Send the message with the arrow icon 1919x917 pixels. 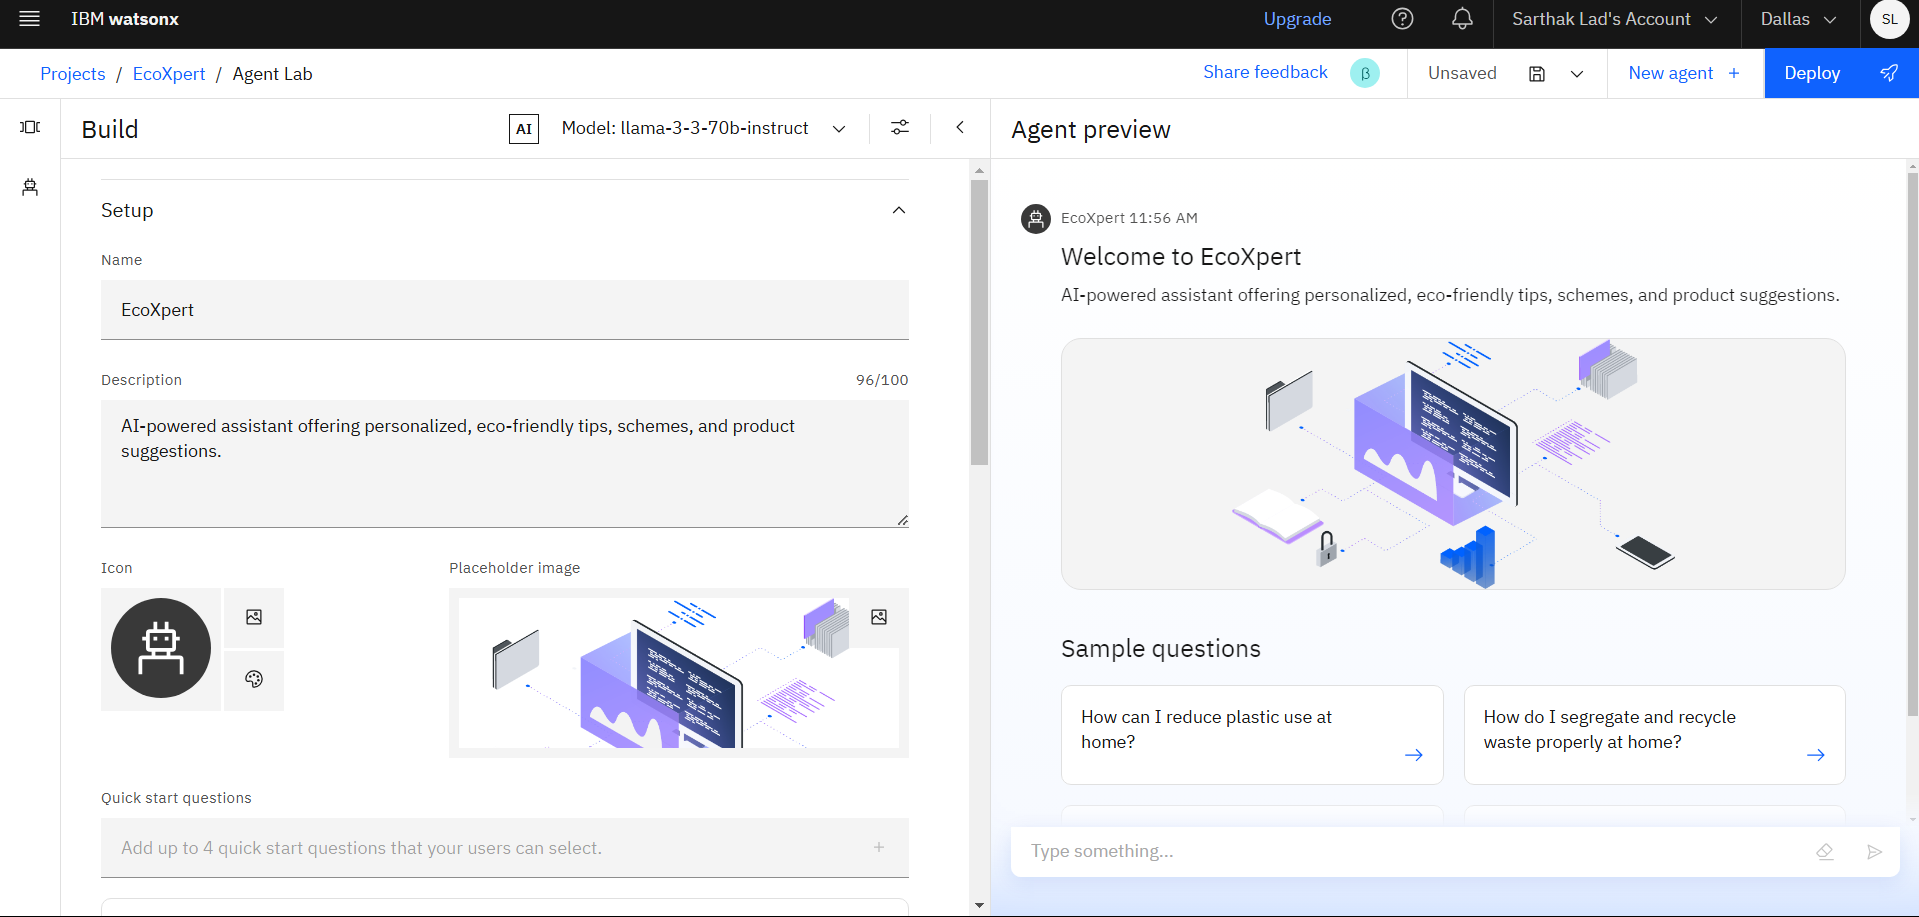point(1875,851)
